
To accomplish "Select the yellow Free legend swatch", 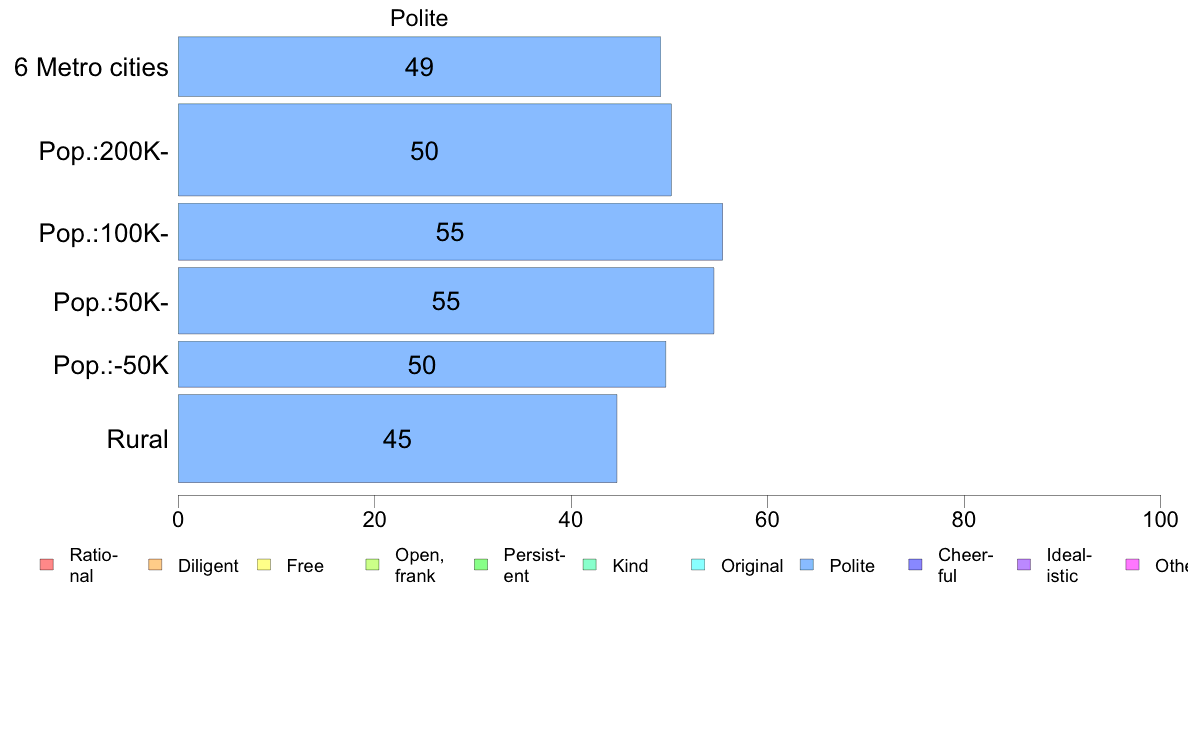I will pyautogui.click(x=264, y=565).
